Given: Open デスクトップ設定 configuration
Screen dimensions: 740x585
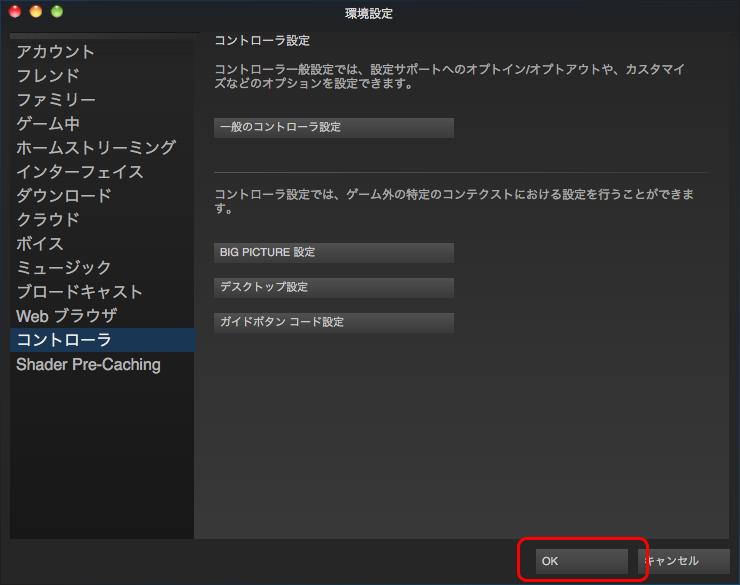Looking at the screenshot, I should (334, 288).
